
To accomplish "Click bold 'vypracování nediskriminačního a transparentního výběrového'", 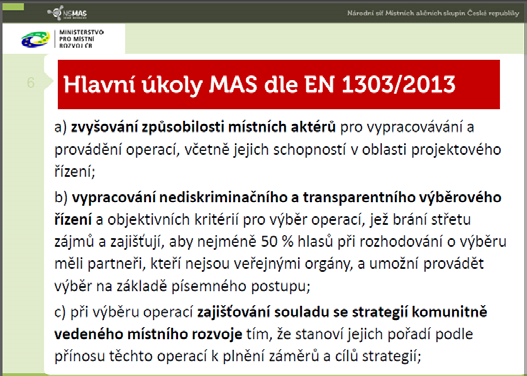I will [286, 198].
